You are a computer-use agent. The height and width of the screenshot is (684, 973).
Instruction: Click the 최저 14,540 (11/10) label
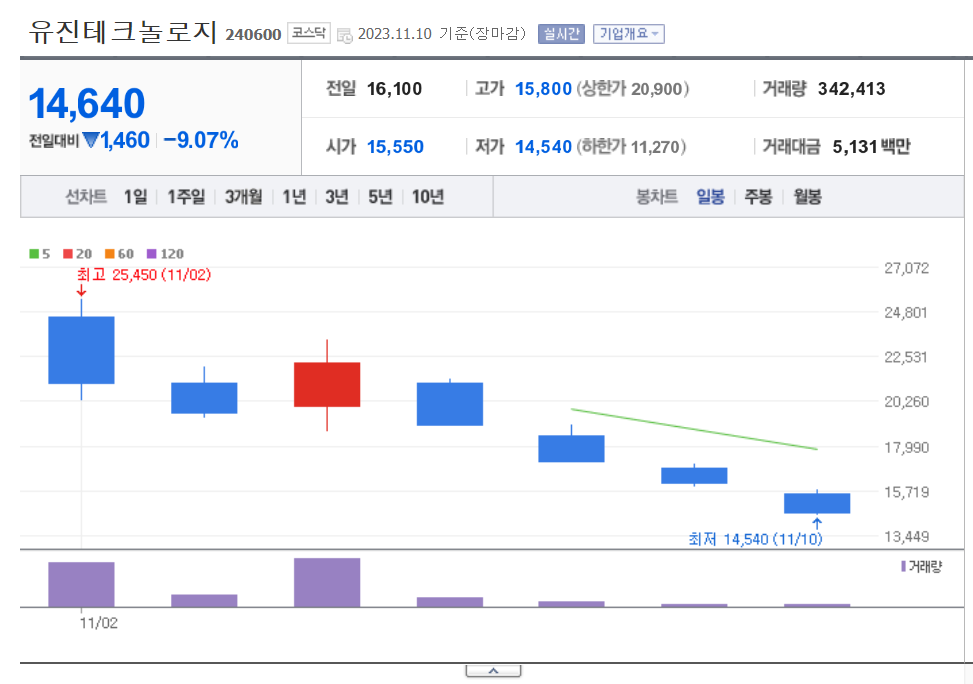(x=755, y=539)
